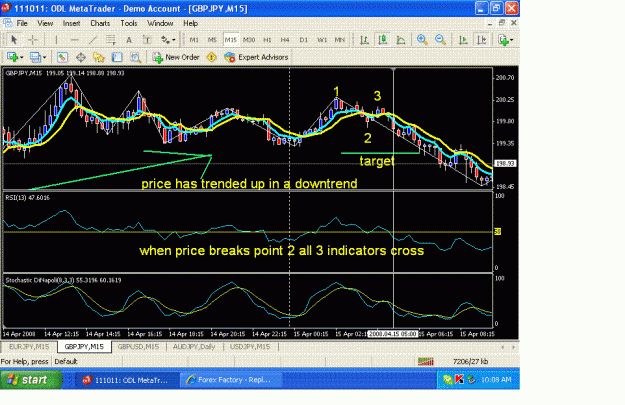Click the red K tray icon

pyautogui.click(x=459, y=379)
